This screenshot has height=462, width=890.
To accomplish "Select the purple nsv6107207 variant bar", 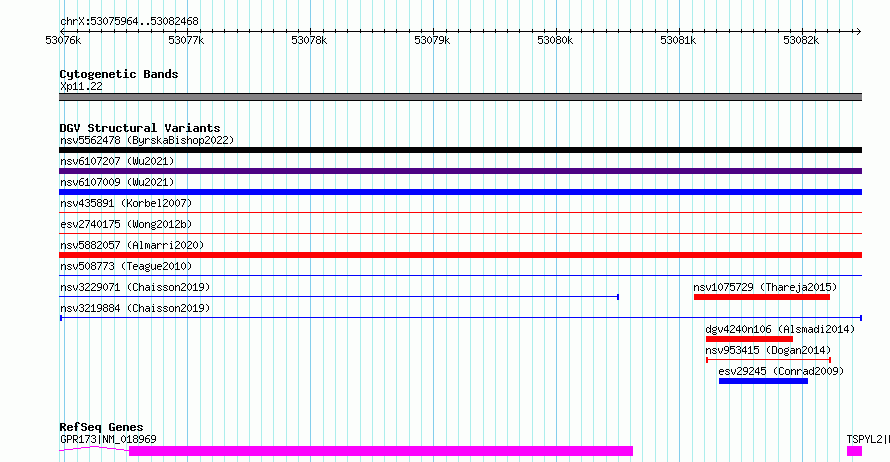I will (x=460, y=171).
